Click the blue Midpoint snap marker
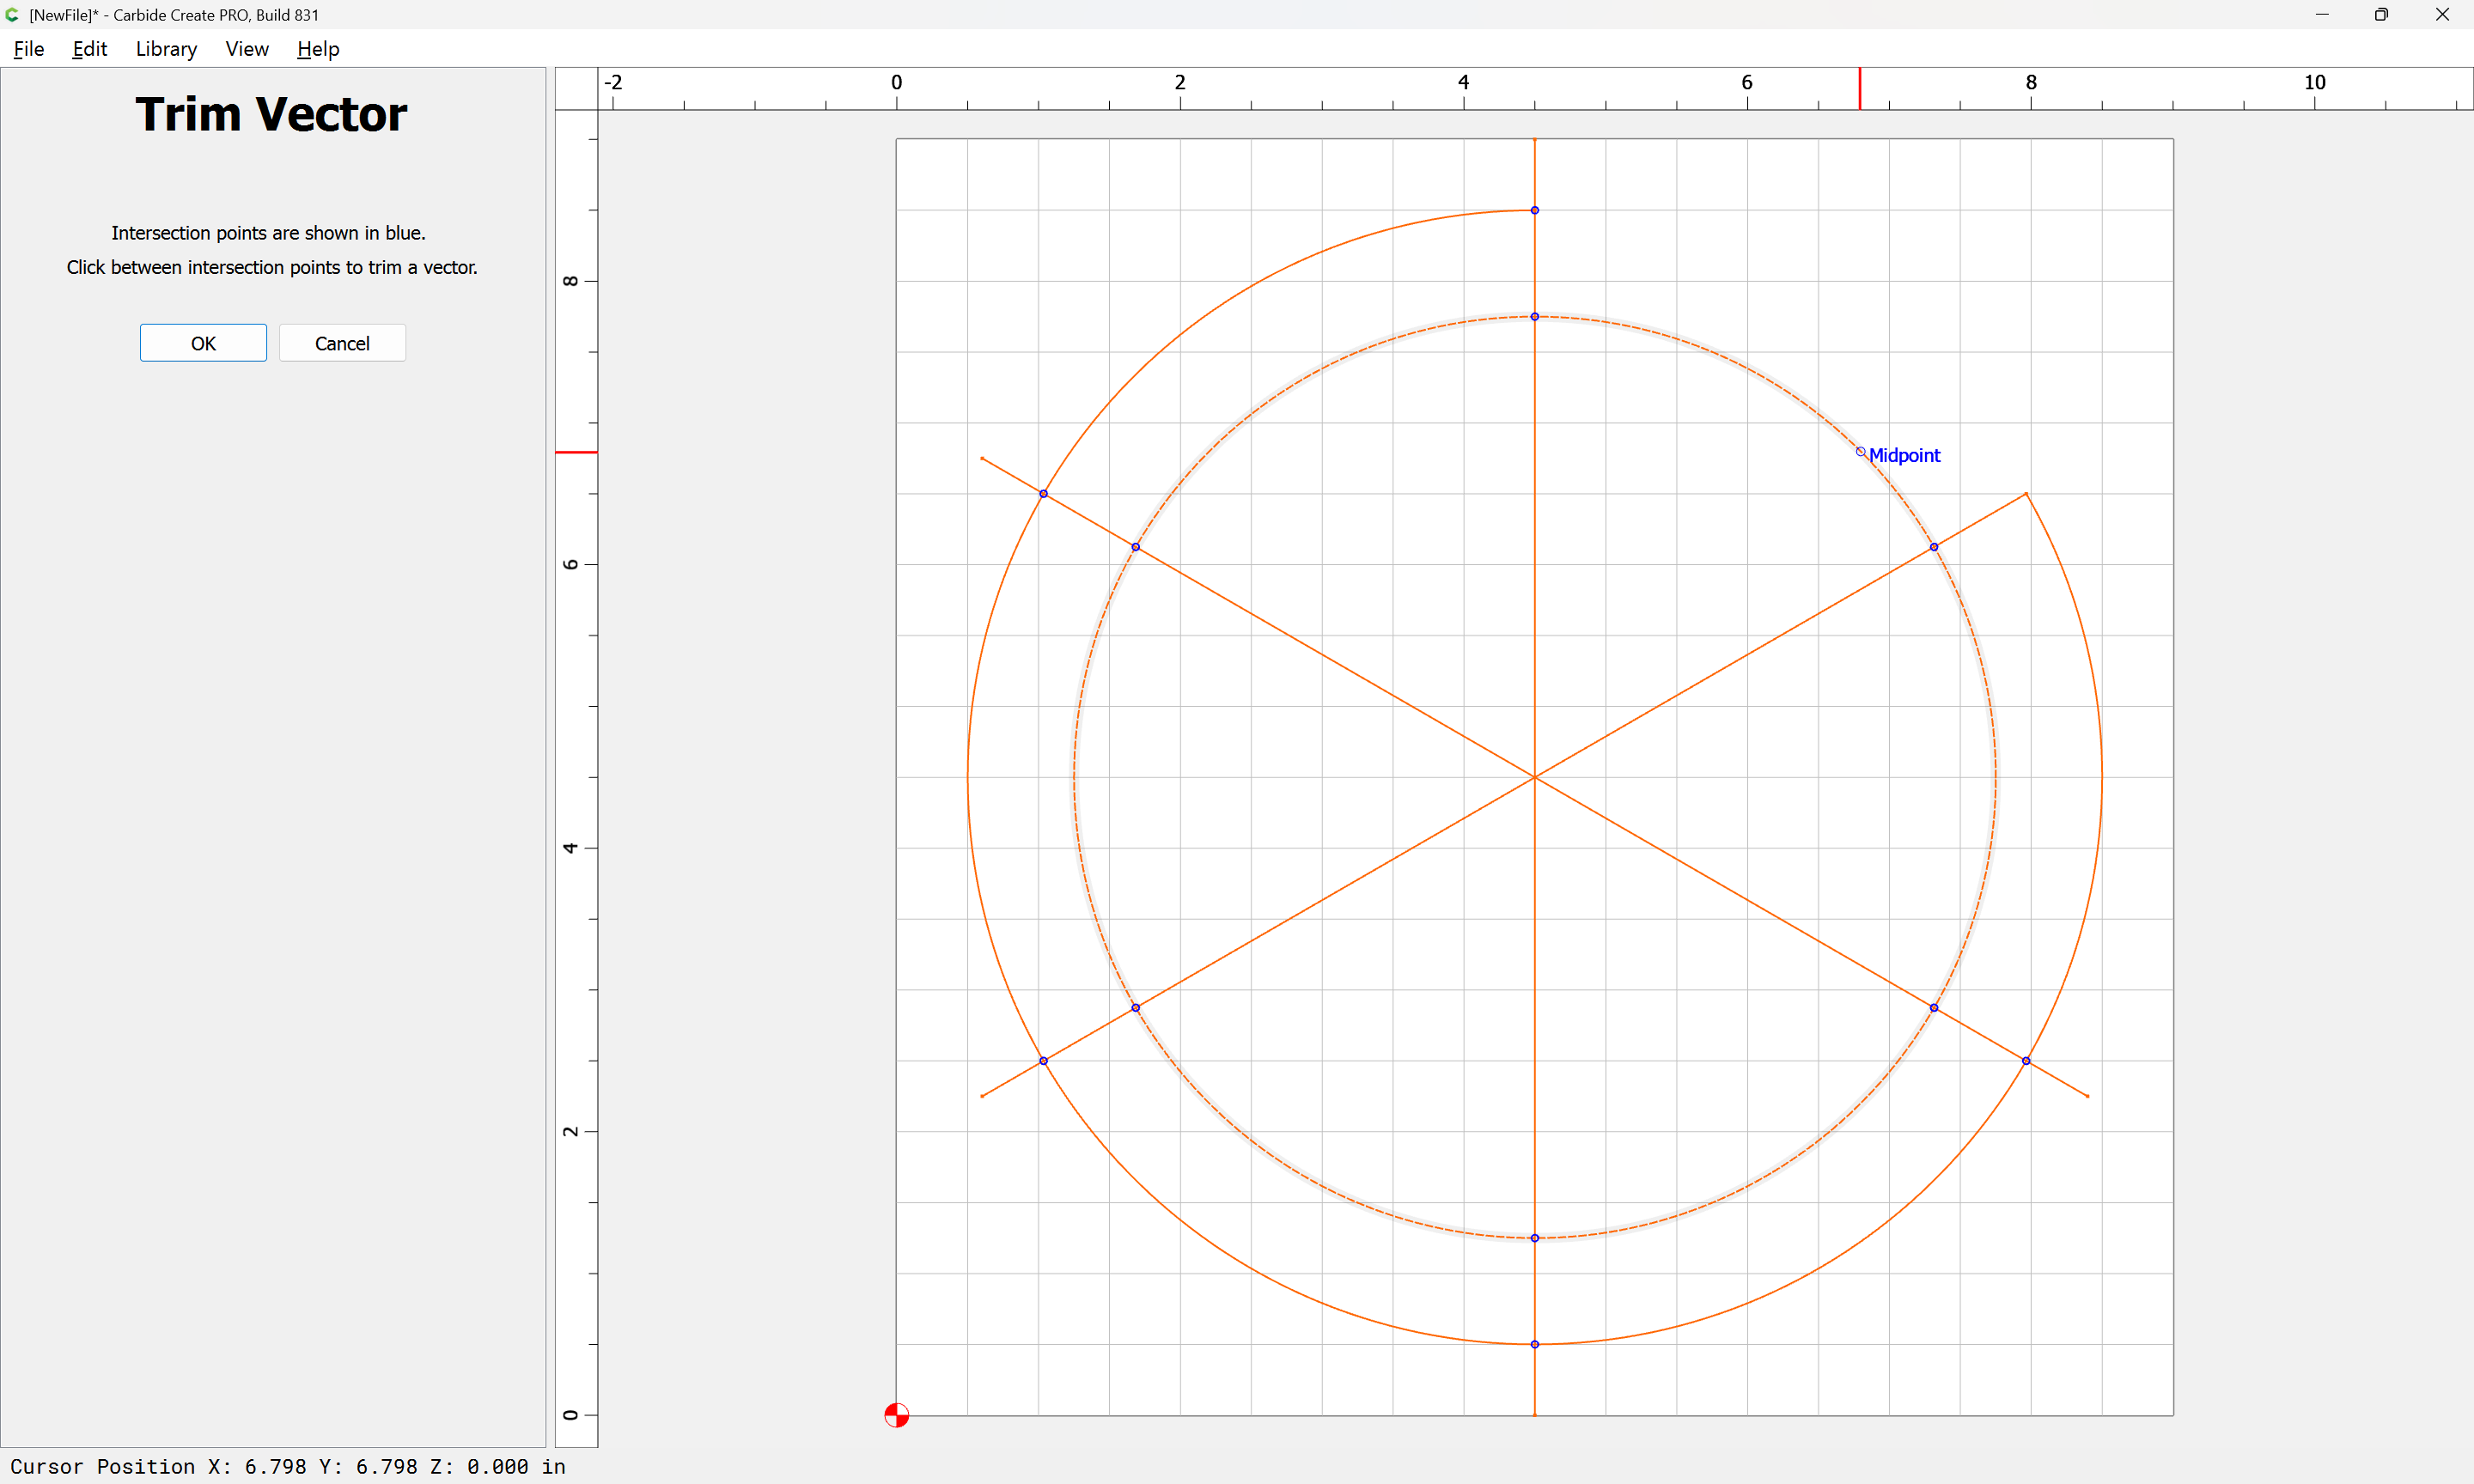The height and width of the screenshot is (1484, 2474). pos(1860,452)
